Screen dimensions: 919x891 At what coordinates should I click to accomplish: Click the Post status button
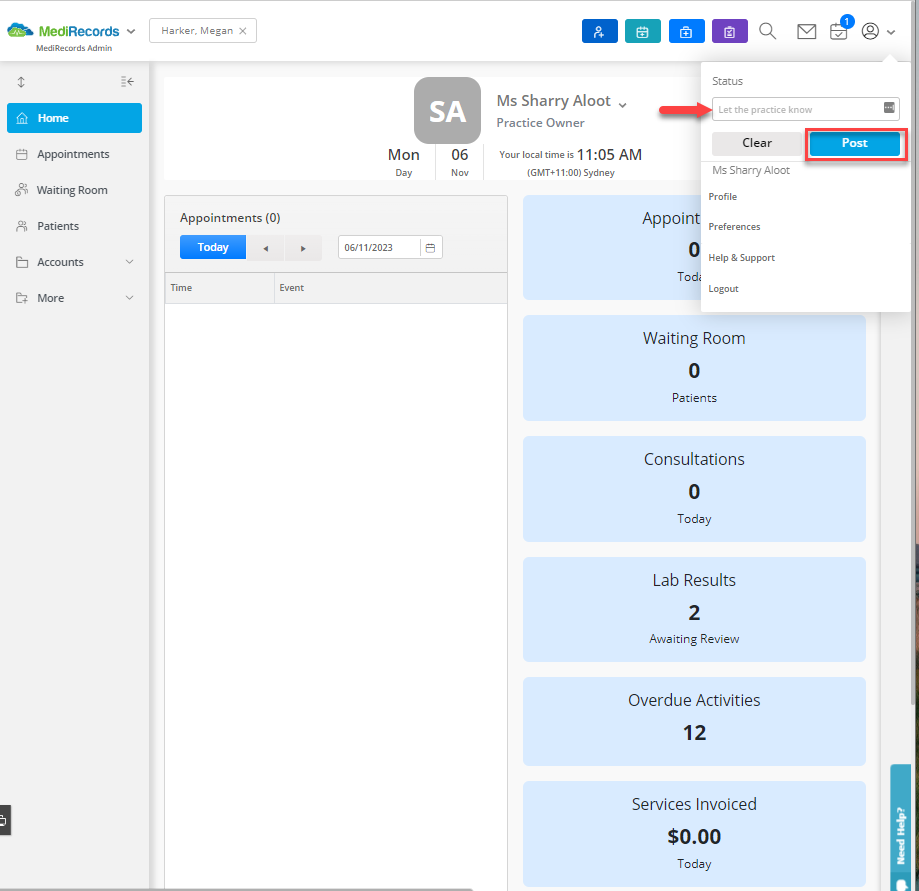click(855, 143)
